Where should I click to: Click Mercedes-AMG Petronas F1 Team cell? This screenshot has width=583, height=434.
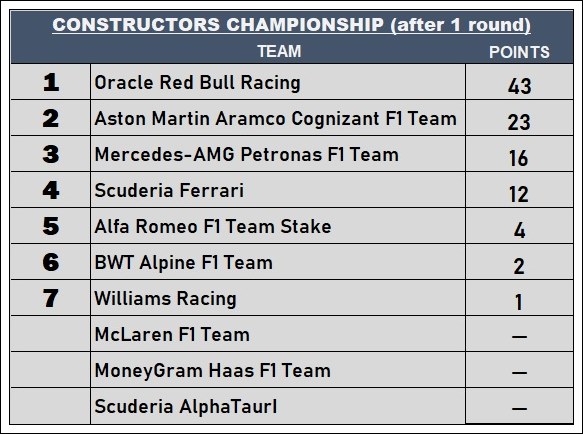[x=278, y=154]
